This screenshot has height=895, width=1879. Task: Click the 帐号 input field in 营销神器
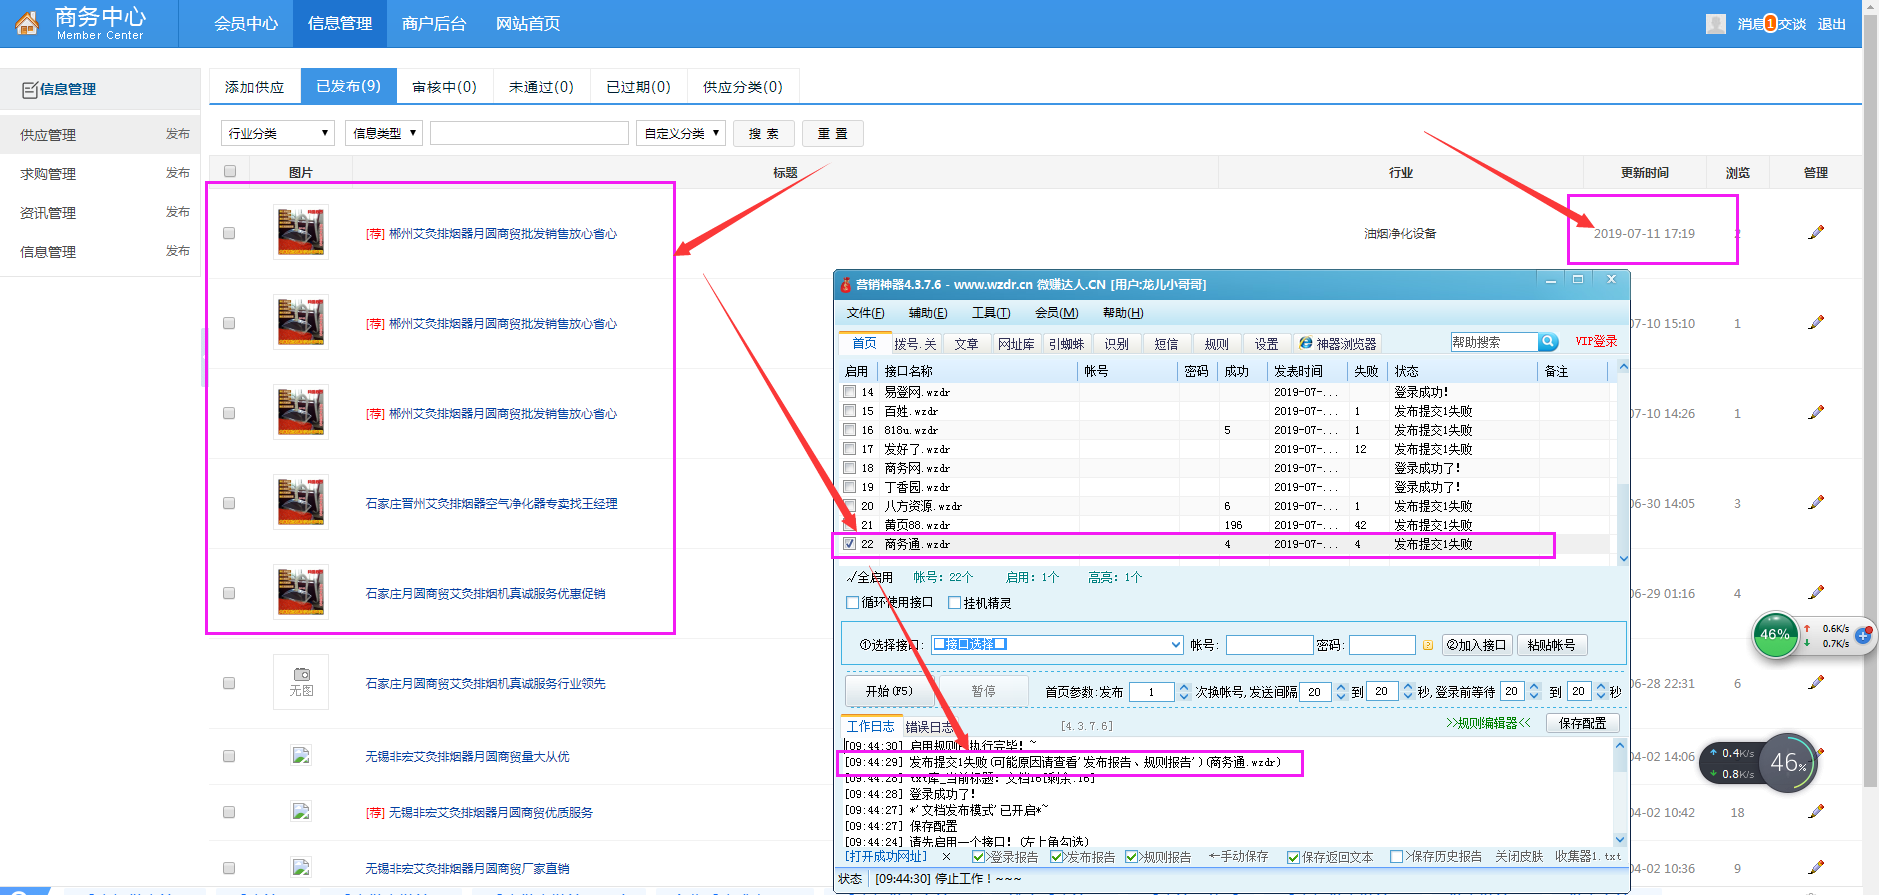point(1269,645)
